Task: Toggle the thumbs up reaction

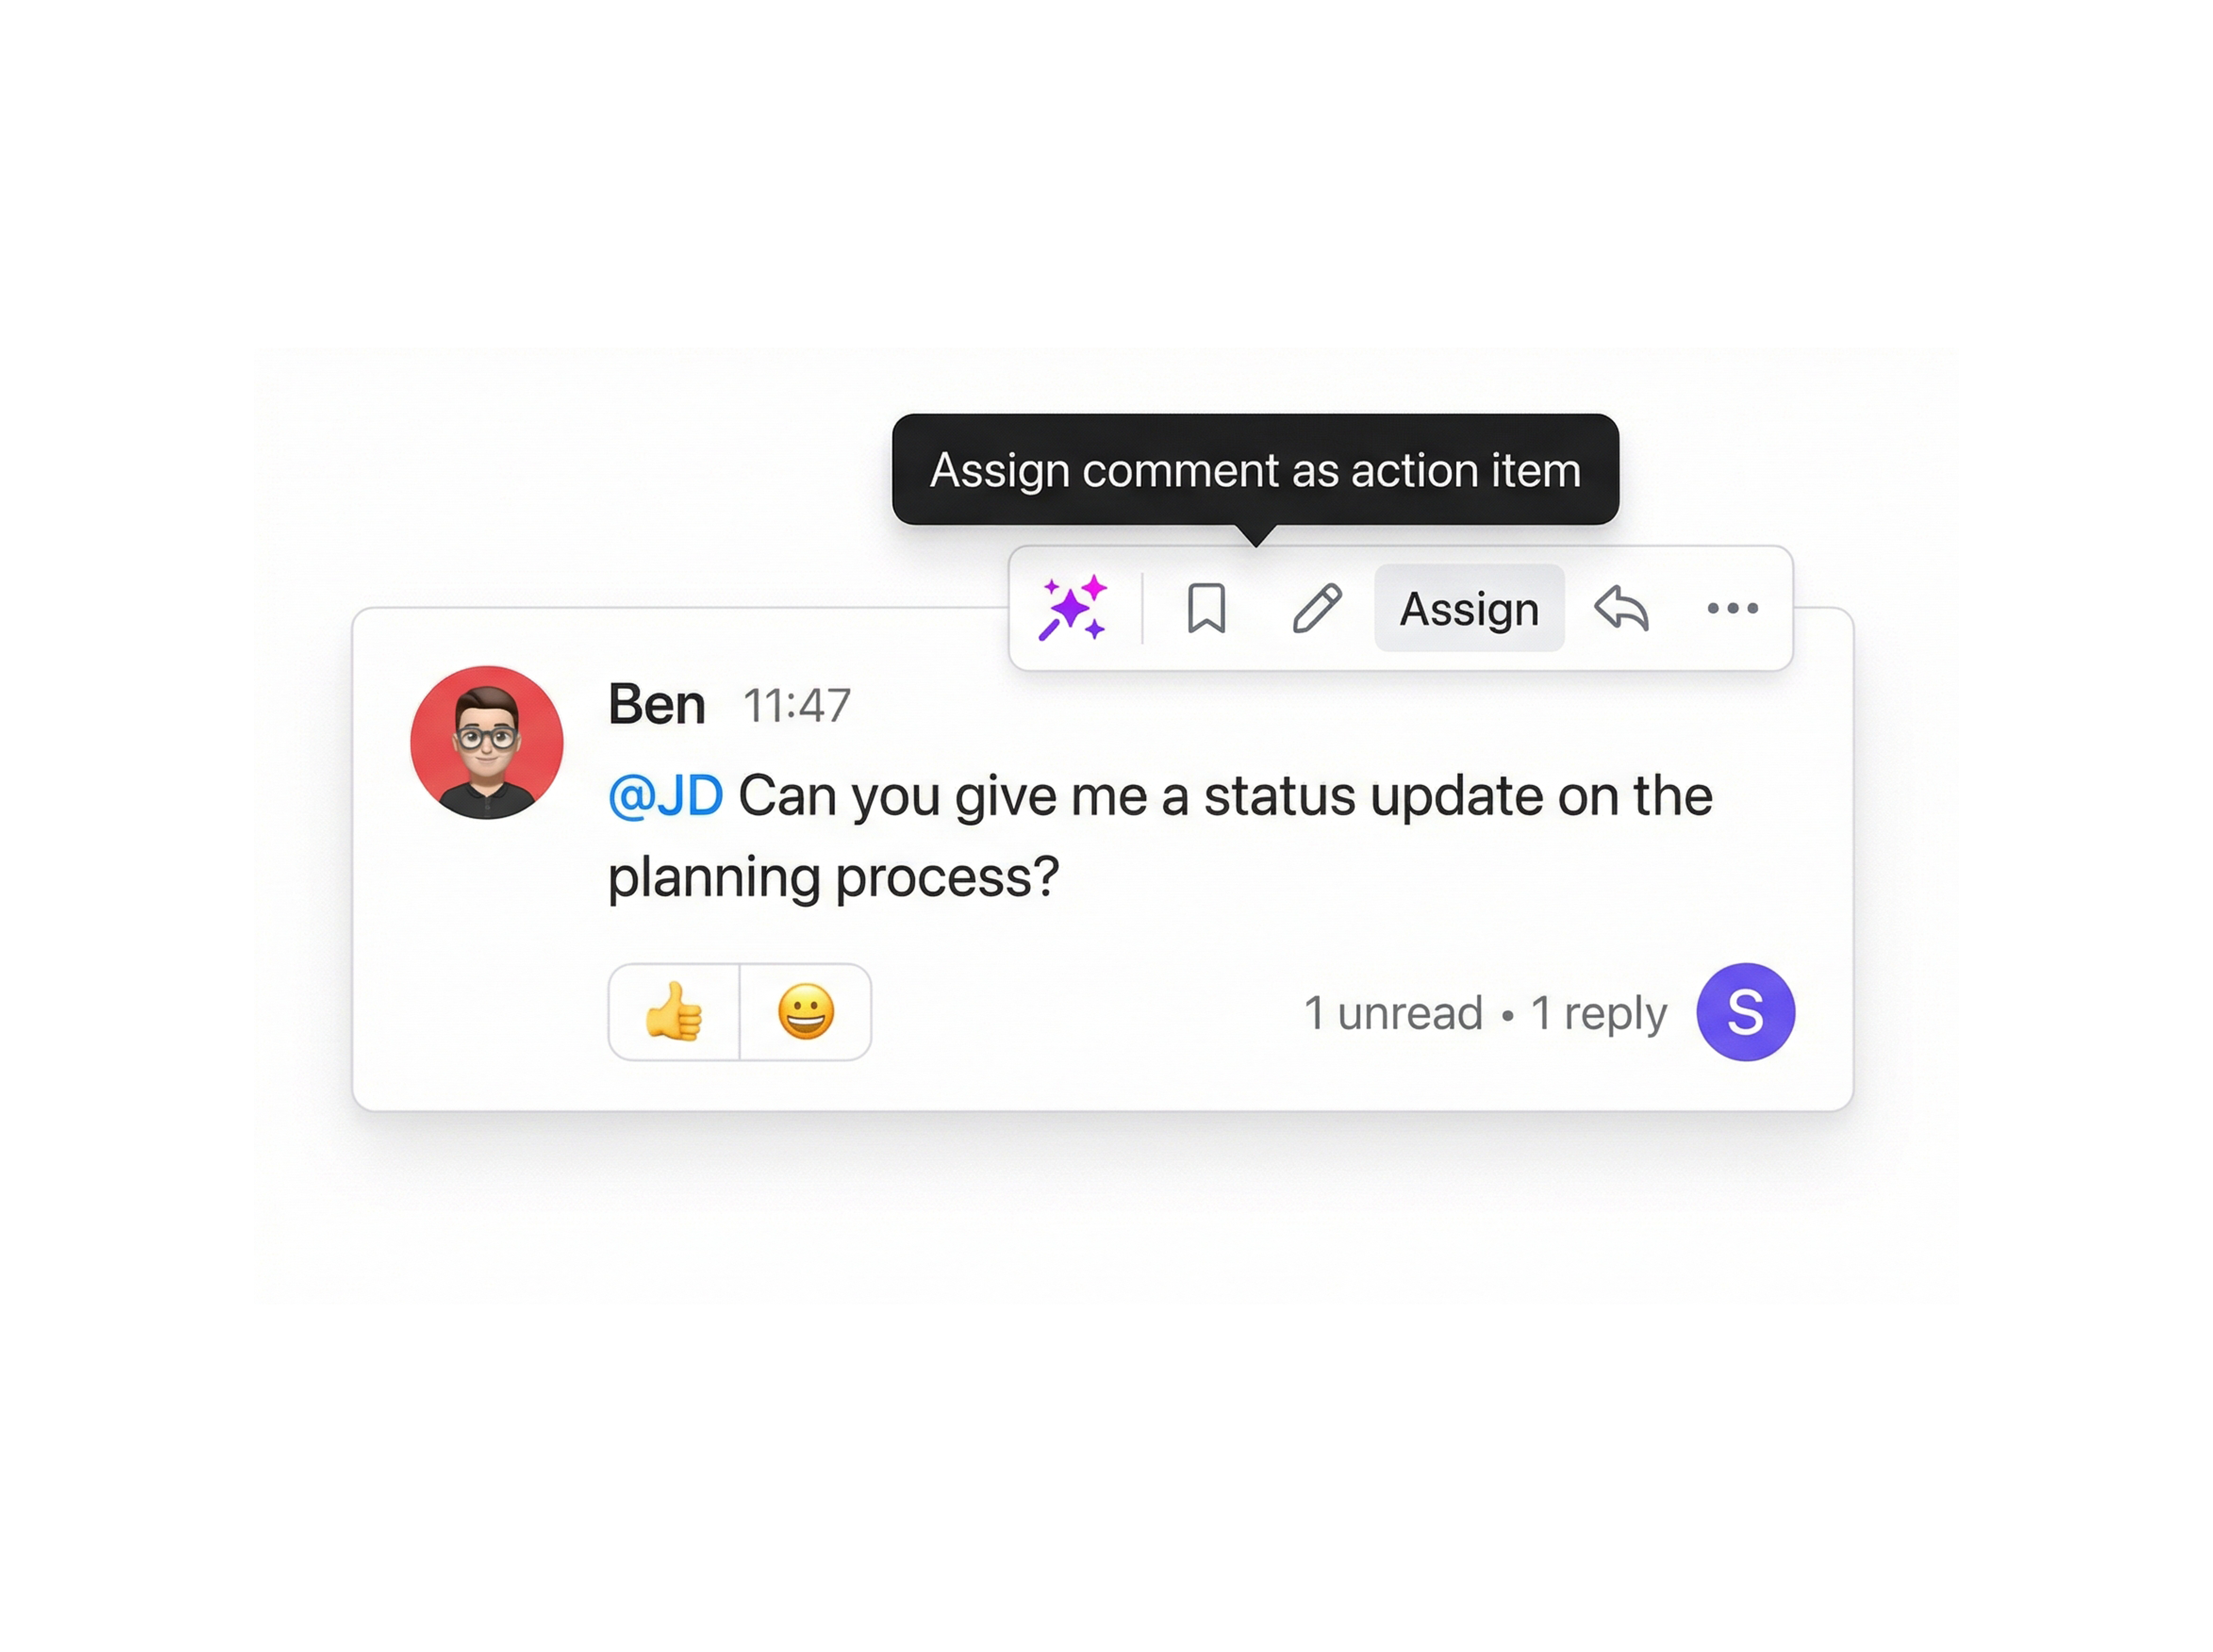Action: coord(674,1011)
